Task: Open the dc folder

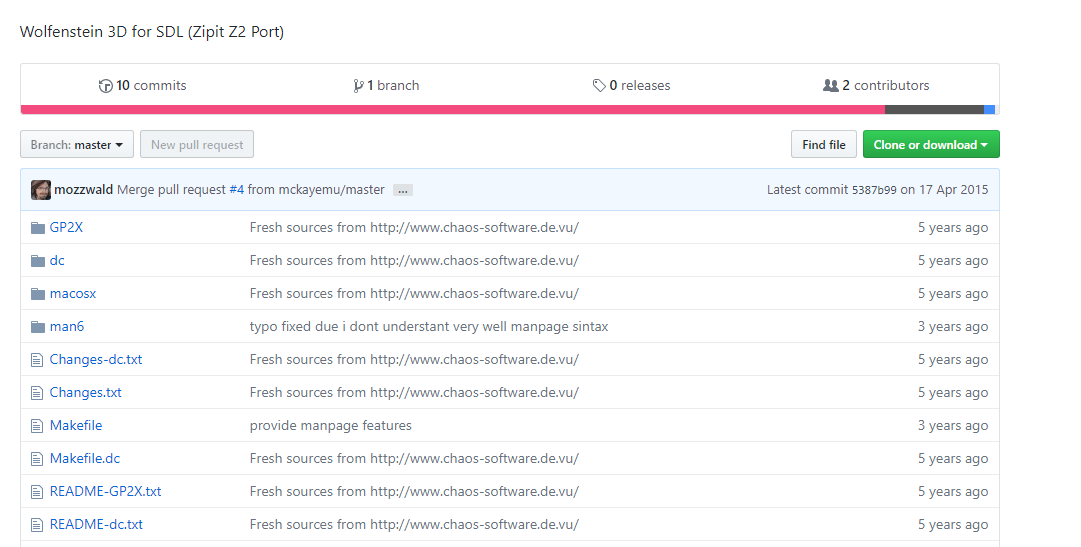Action: (57, 261)
